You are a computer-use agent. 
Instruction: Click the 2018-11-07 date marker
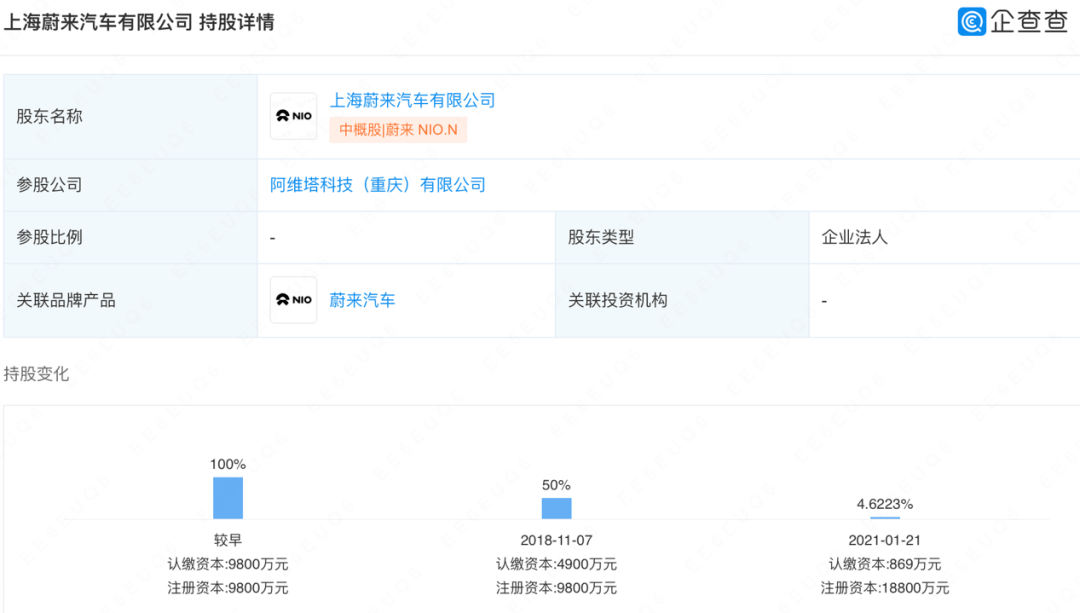(x=557, y=540)
